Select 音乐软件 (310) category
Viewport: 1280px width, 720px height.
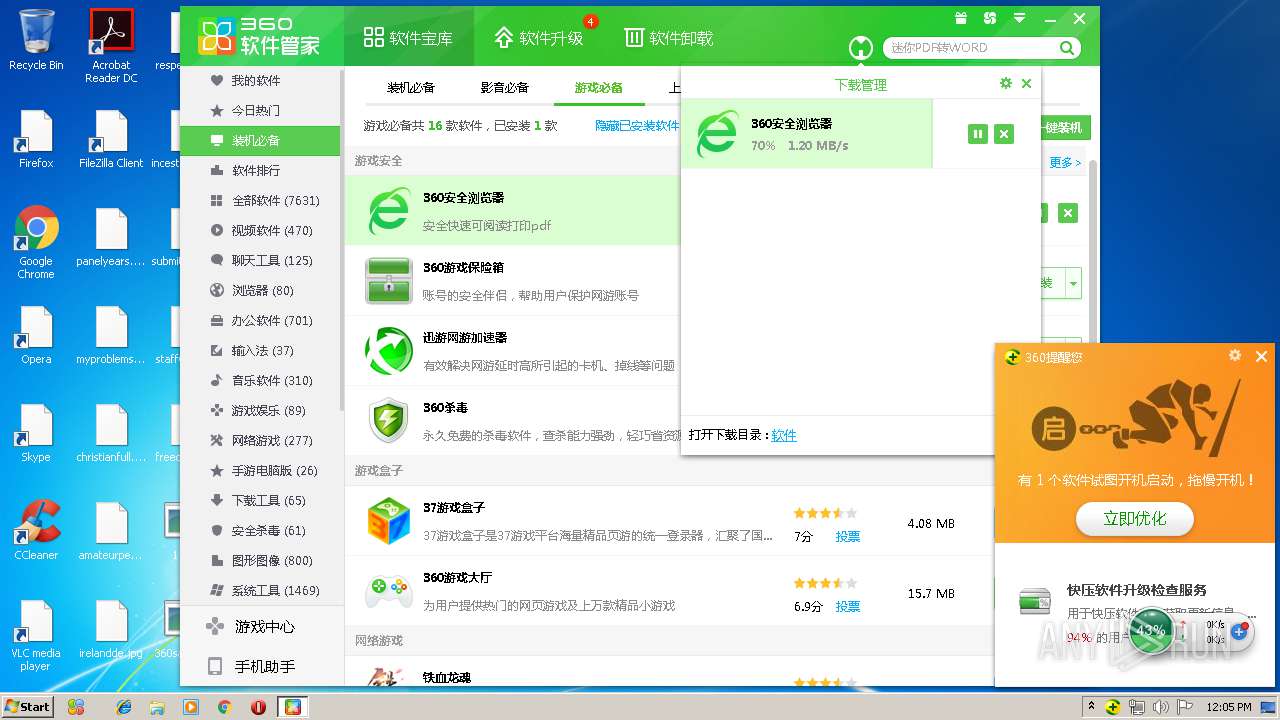(260, 380)
